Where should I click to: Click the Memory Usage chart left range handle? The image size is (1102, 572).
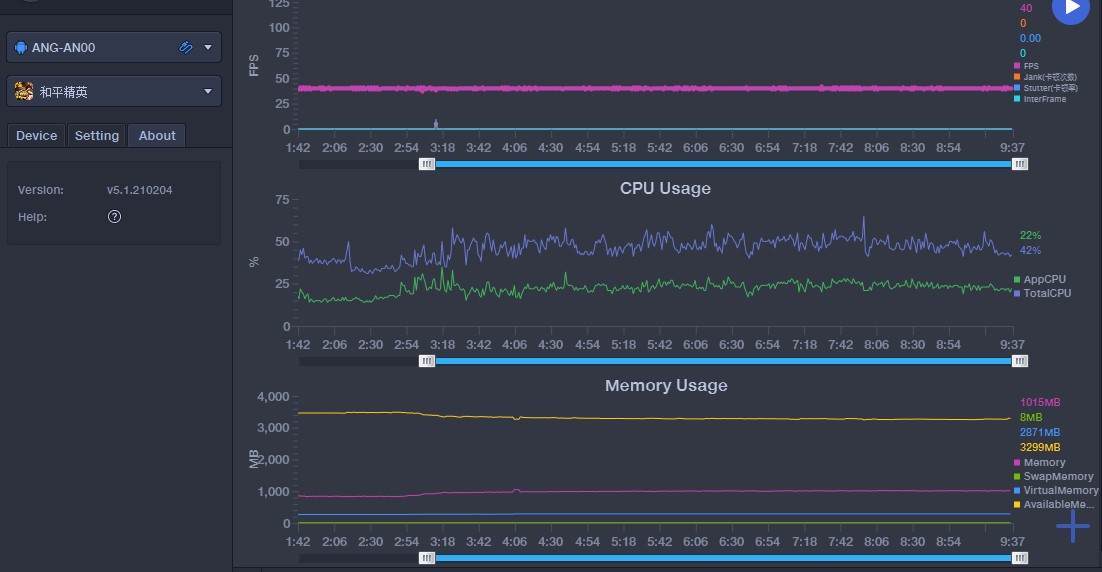[427, 559]
